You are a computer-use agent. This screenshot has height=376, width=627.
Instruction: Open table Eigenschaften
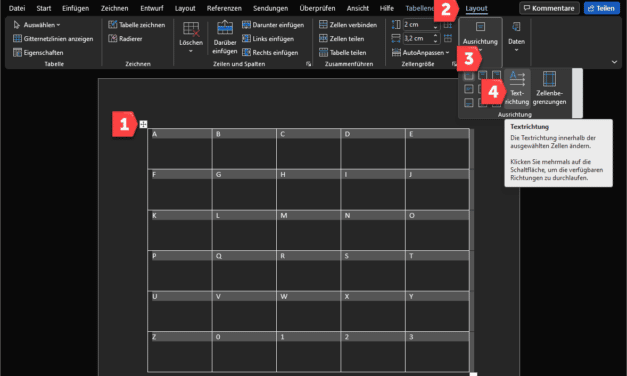[x=38, y=52]
